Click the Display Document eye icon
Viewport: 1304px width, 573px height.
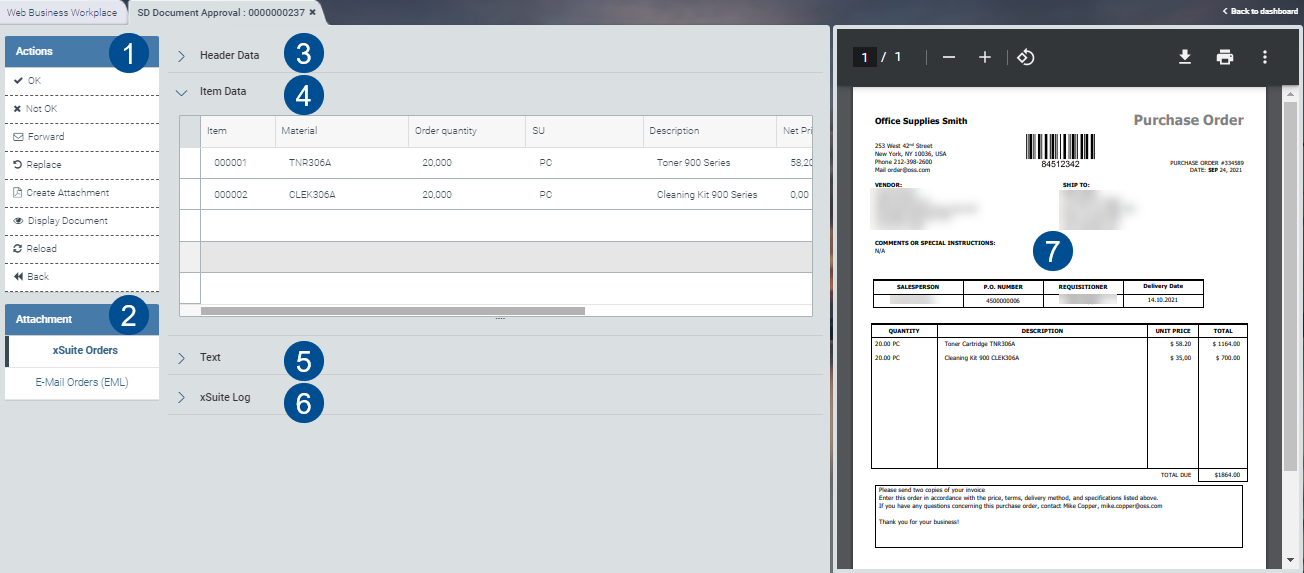coord(18,220)
